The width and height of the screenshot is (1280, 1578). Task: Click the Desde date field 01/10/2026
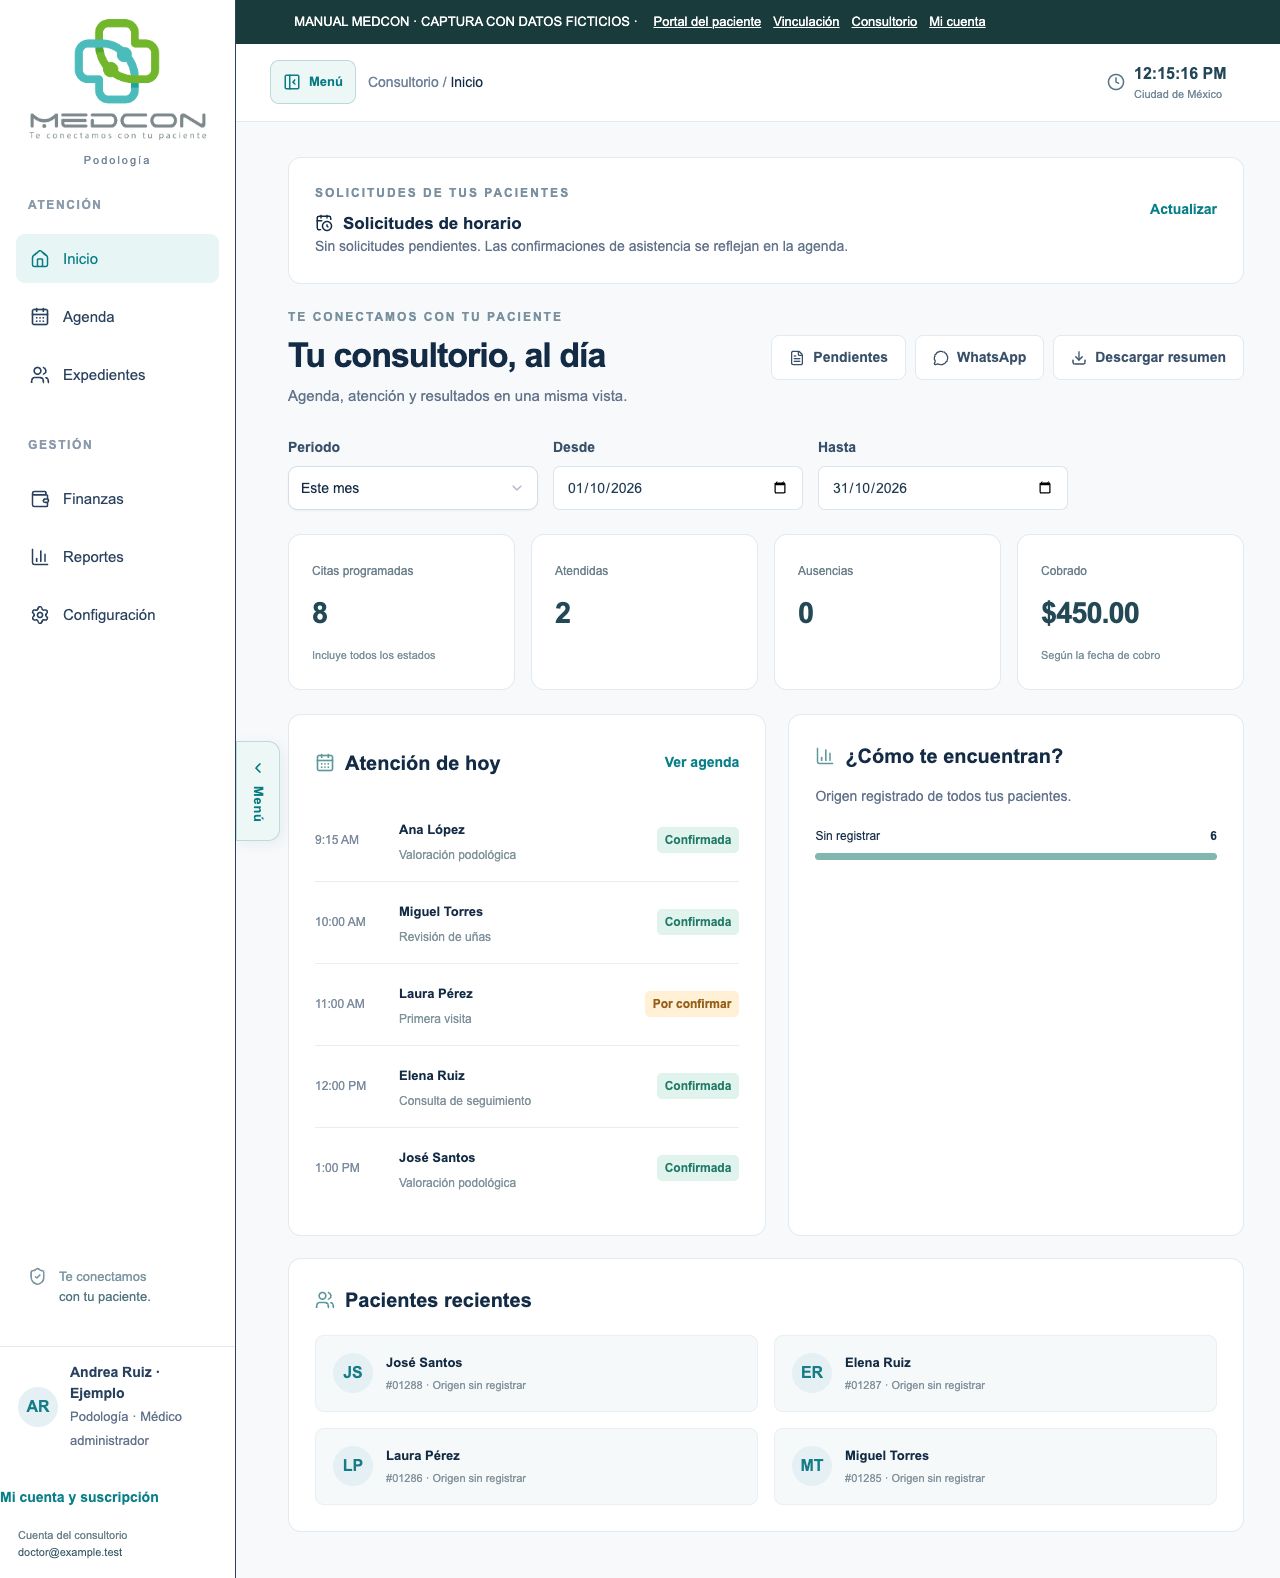(678, 488)
